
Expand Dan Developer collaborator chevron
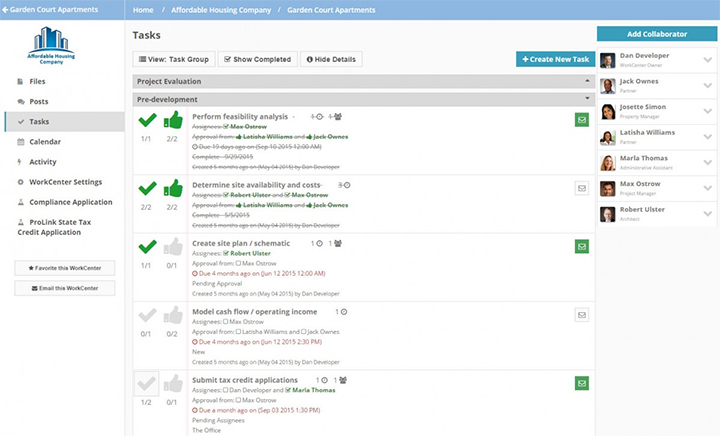pos(707,59)
